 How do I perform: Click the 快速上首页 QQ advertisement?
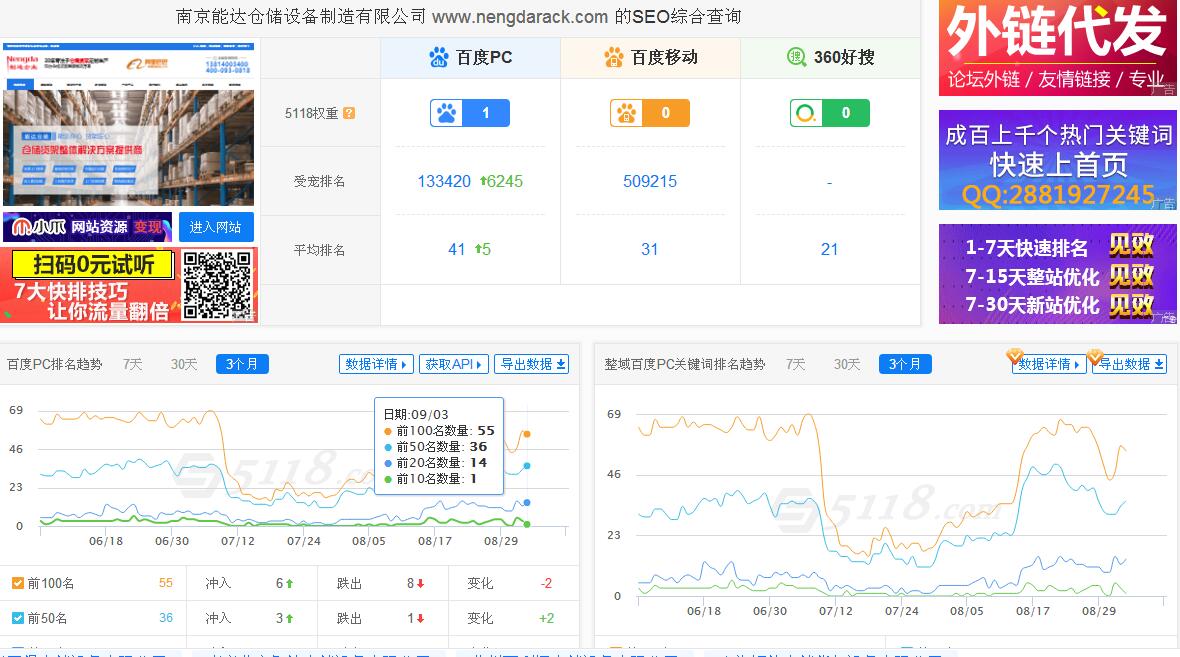[x=1057, y=160]
